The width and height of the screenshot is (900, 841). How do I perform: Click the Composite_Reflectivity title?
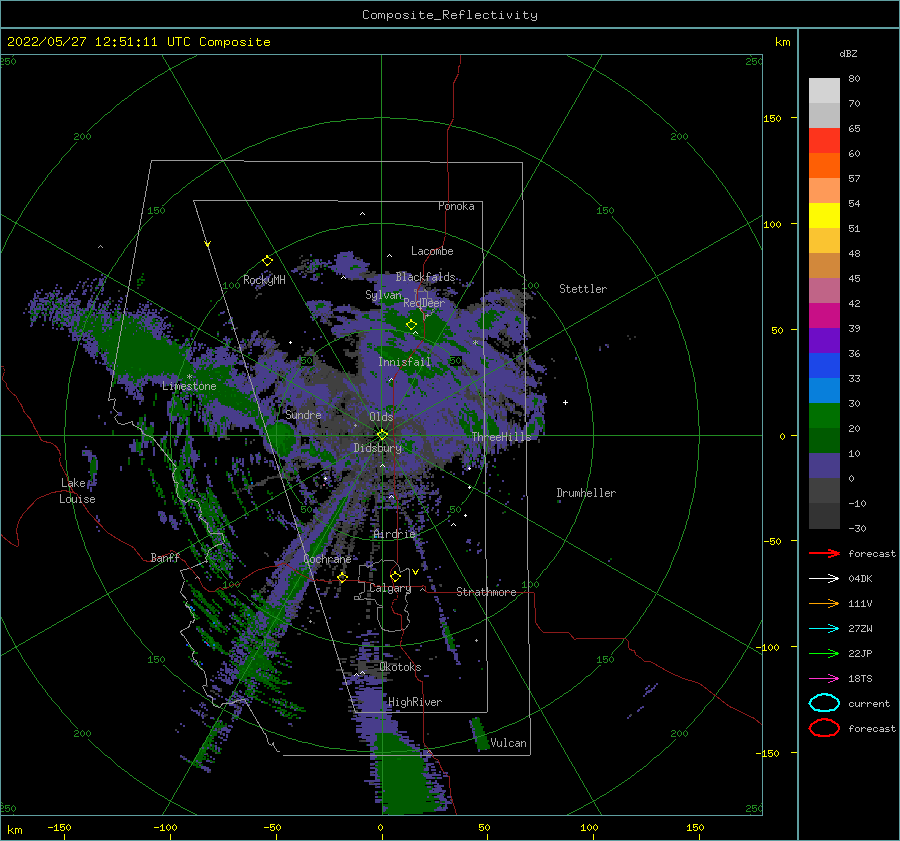(x=450, y=15)
